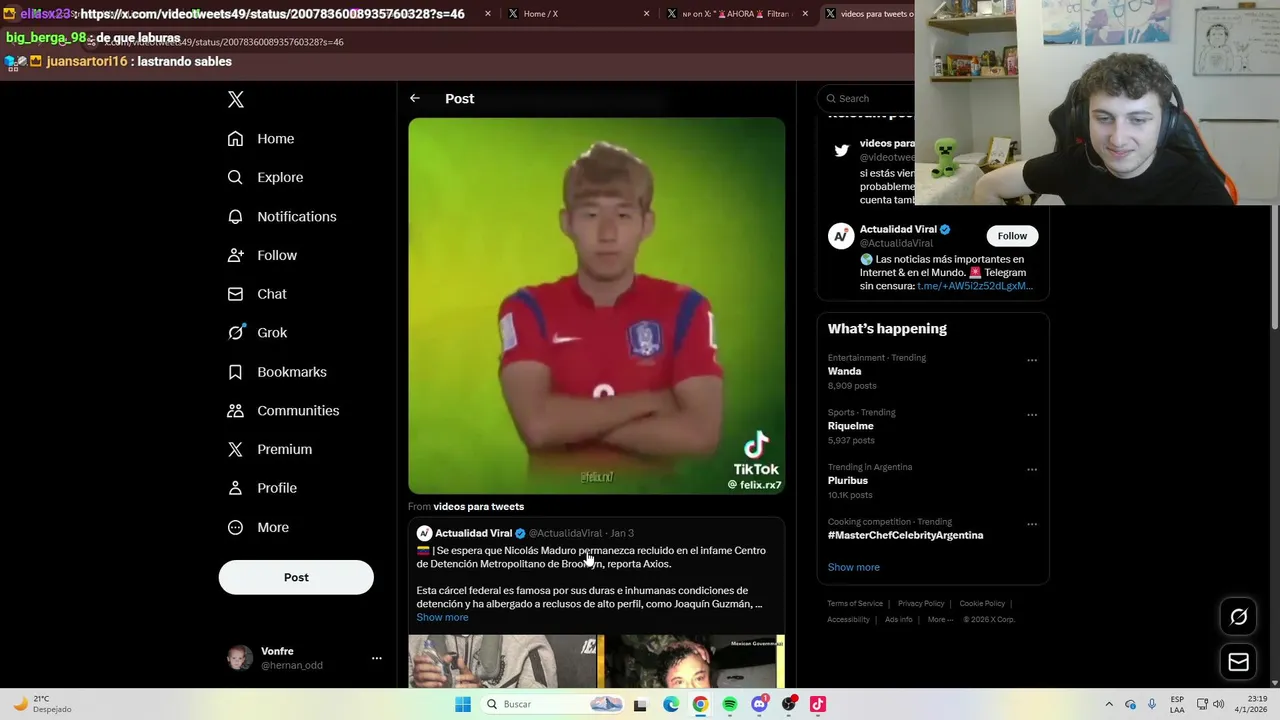Open Accessibility footer link
Screen dimensions: 1280x720
[x=848, y=620]
